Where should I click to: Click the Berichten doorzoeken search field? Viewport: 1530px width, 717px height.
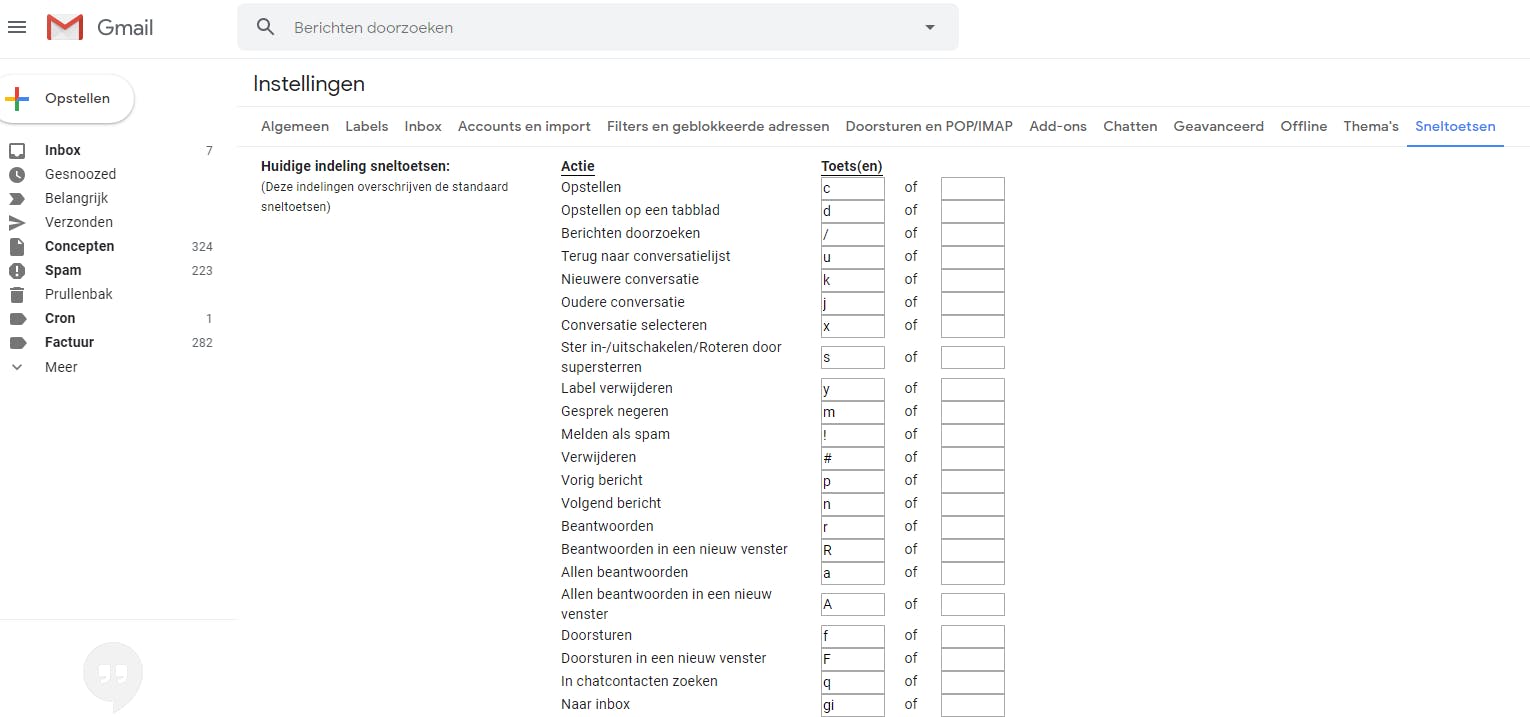tap(600, 27)
